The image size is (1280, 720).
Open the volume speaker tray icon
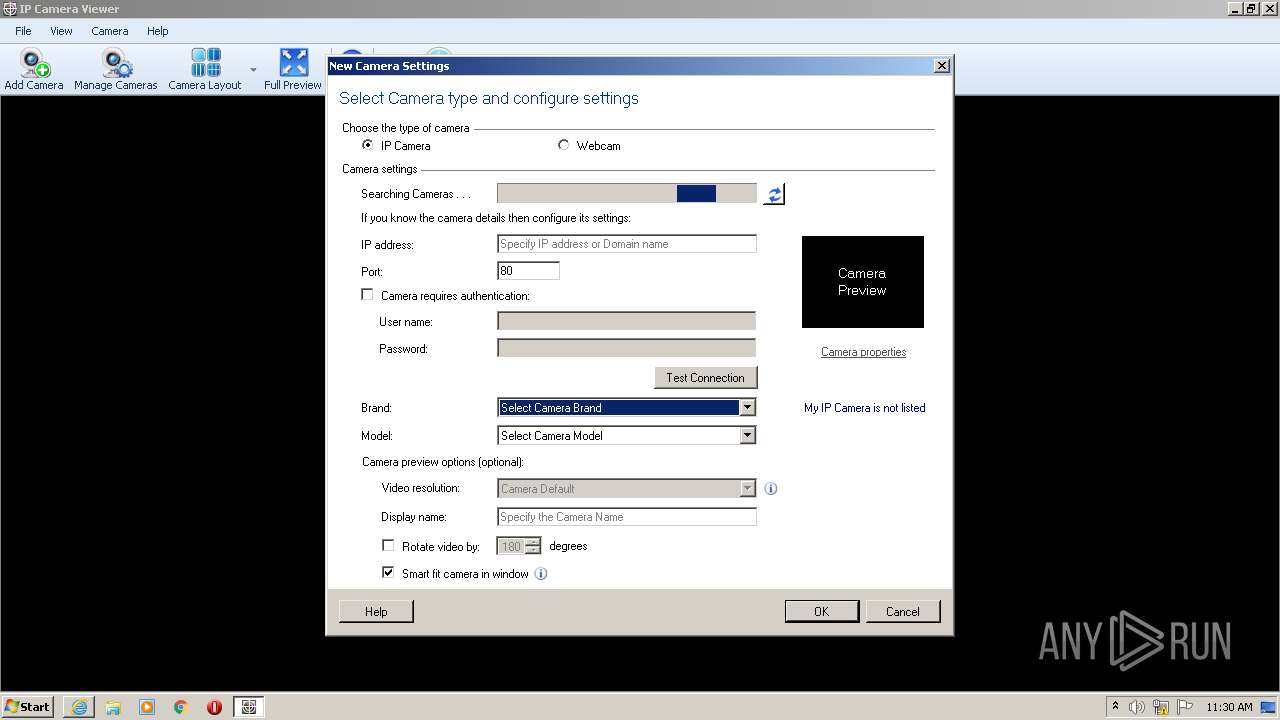click(x=1137, y=707)
